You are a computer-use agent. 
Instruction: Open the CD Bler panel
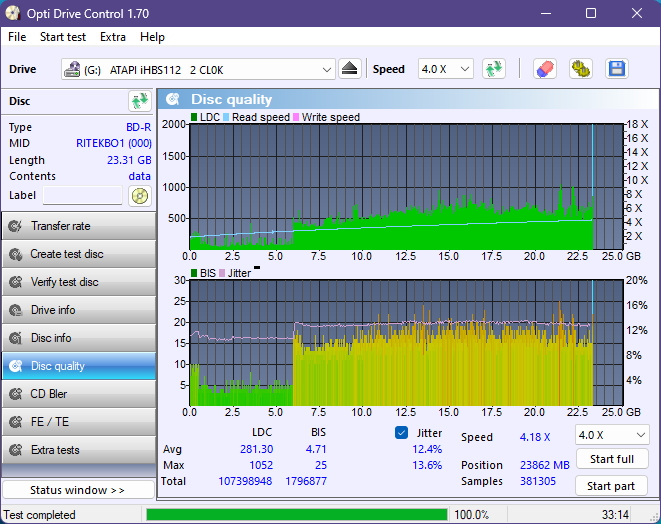click(79, 394)
